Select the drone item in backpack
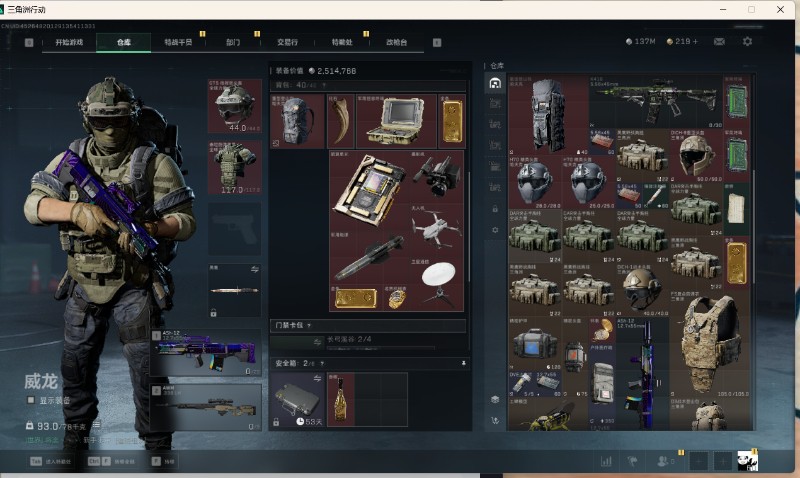Viewport: 800px width, 478px height. (437, 231)
